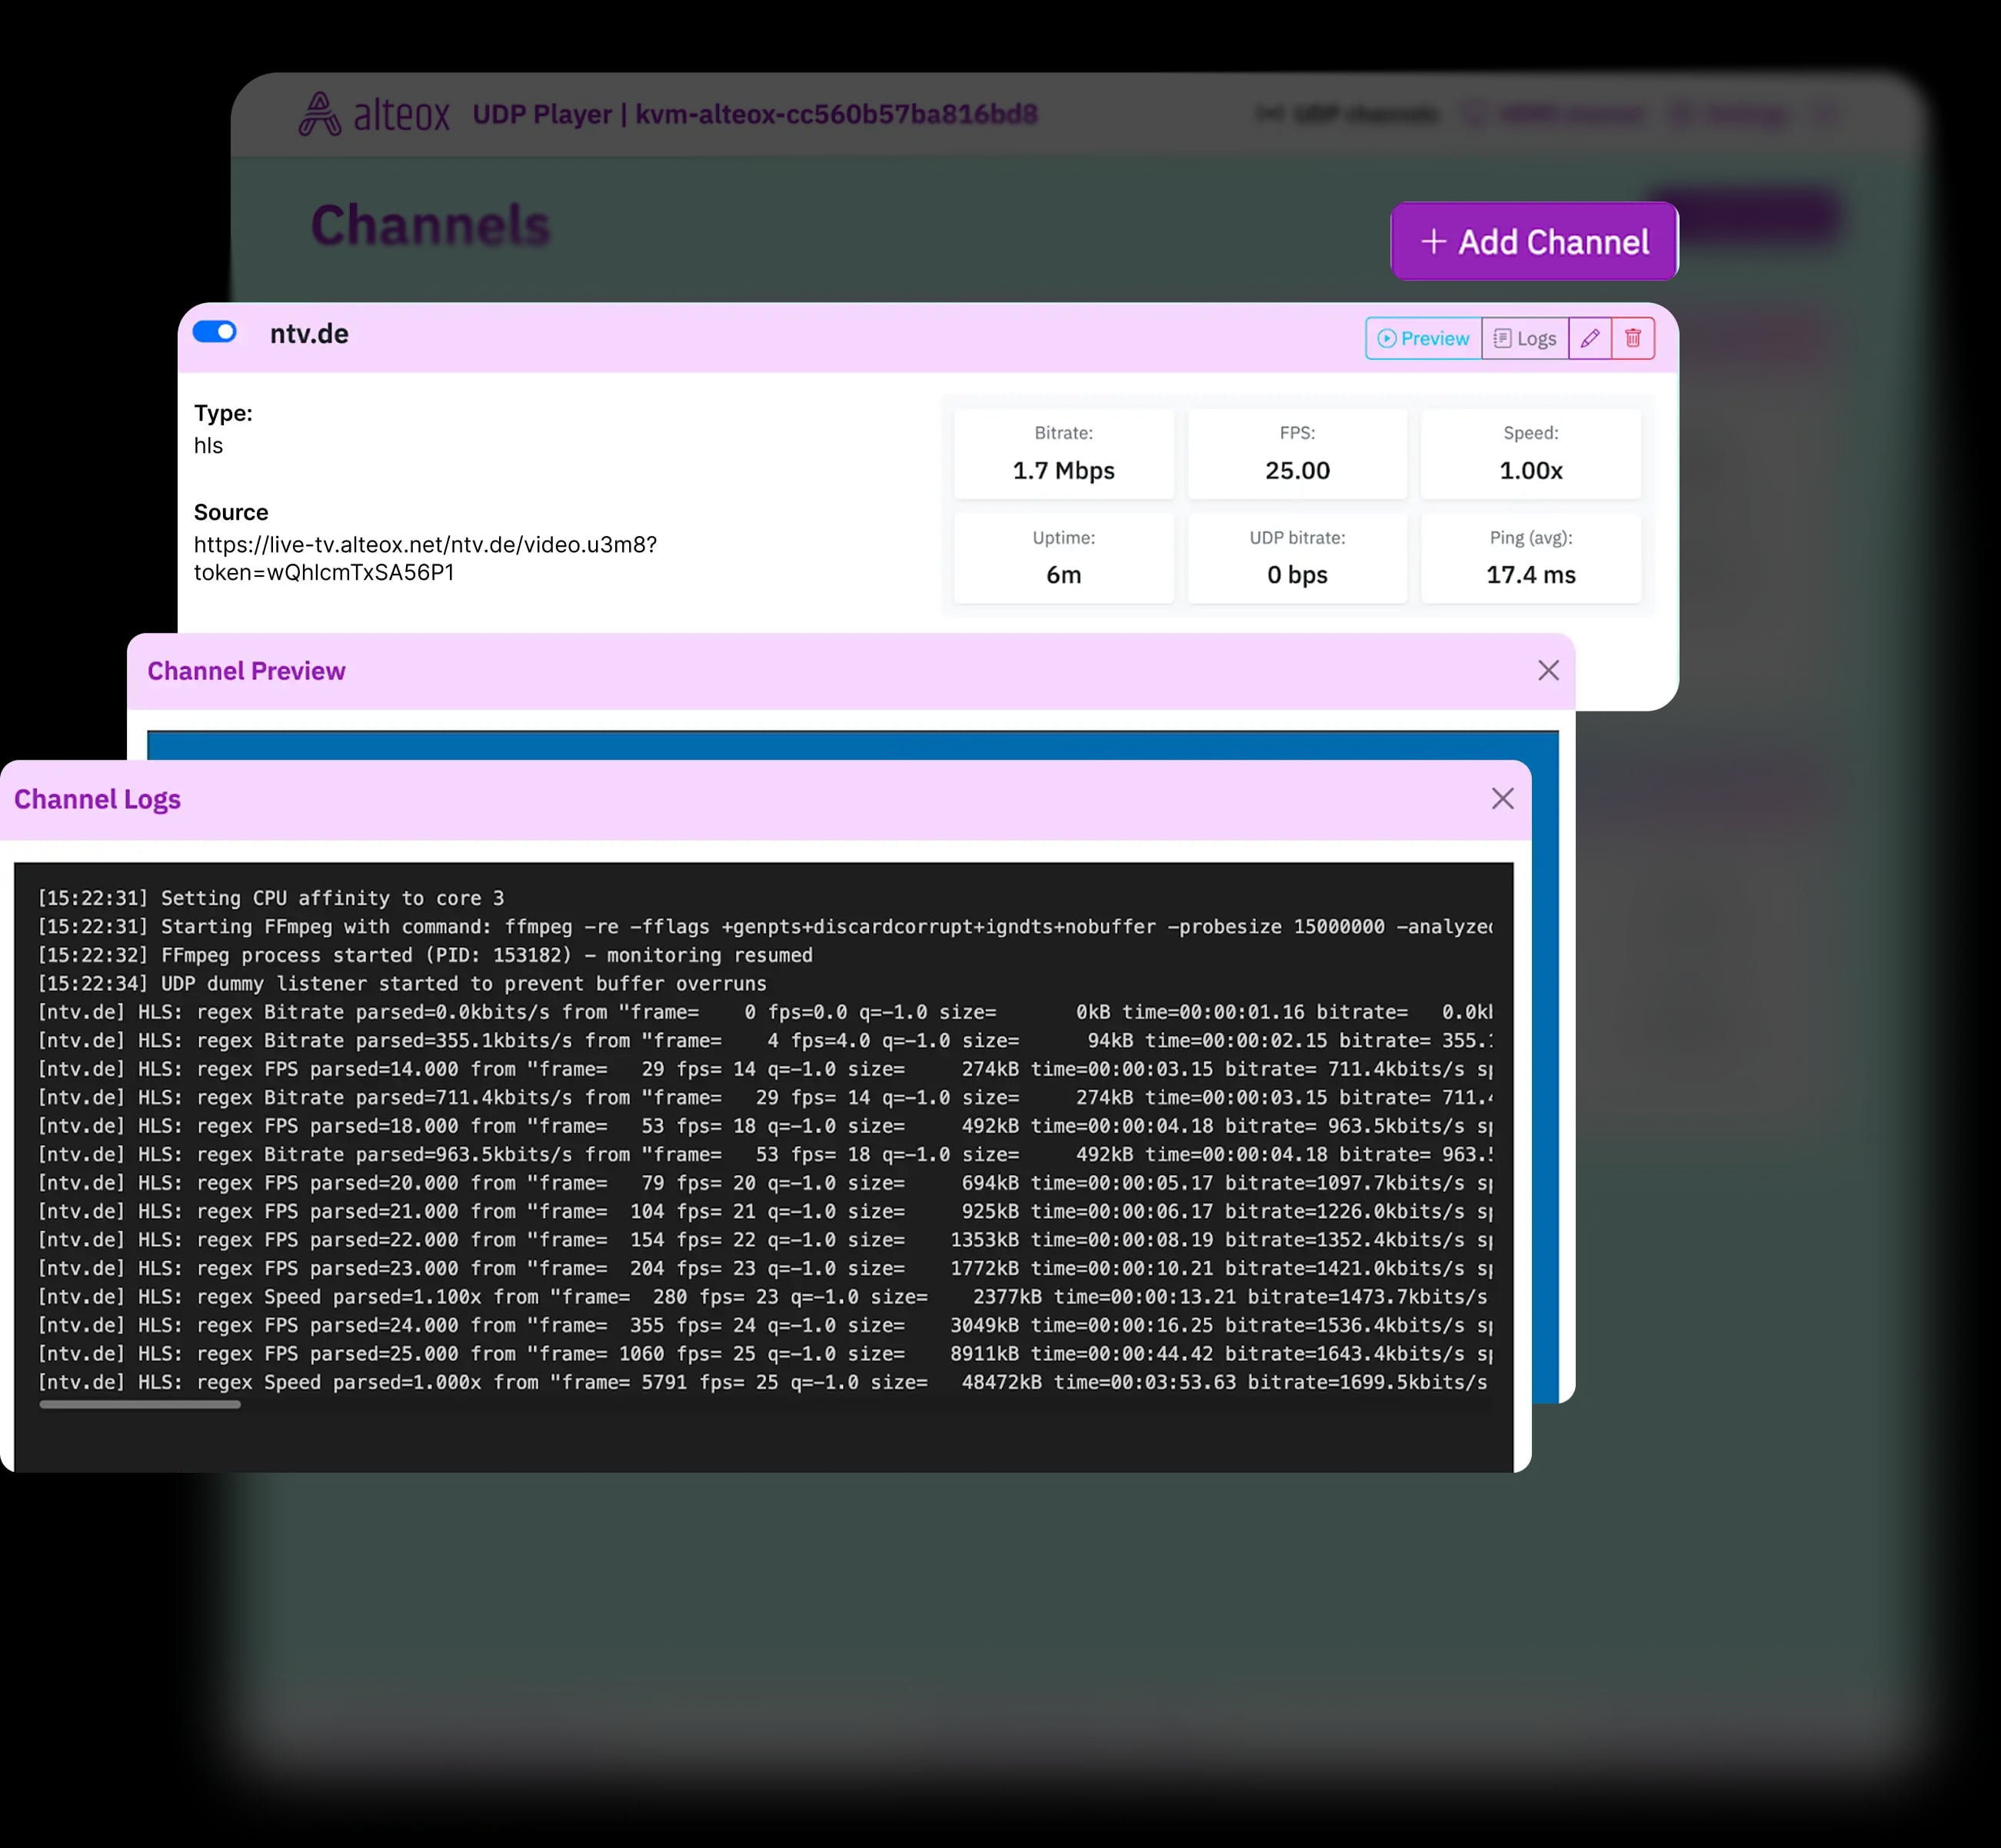The height and width of the screenshot is (1848, 2001).
Task: Click the Ping average card showing 17.4 ms
Action: pos(1530,558)
